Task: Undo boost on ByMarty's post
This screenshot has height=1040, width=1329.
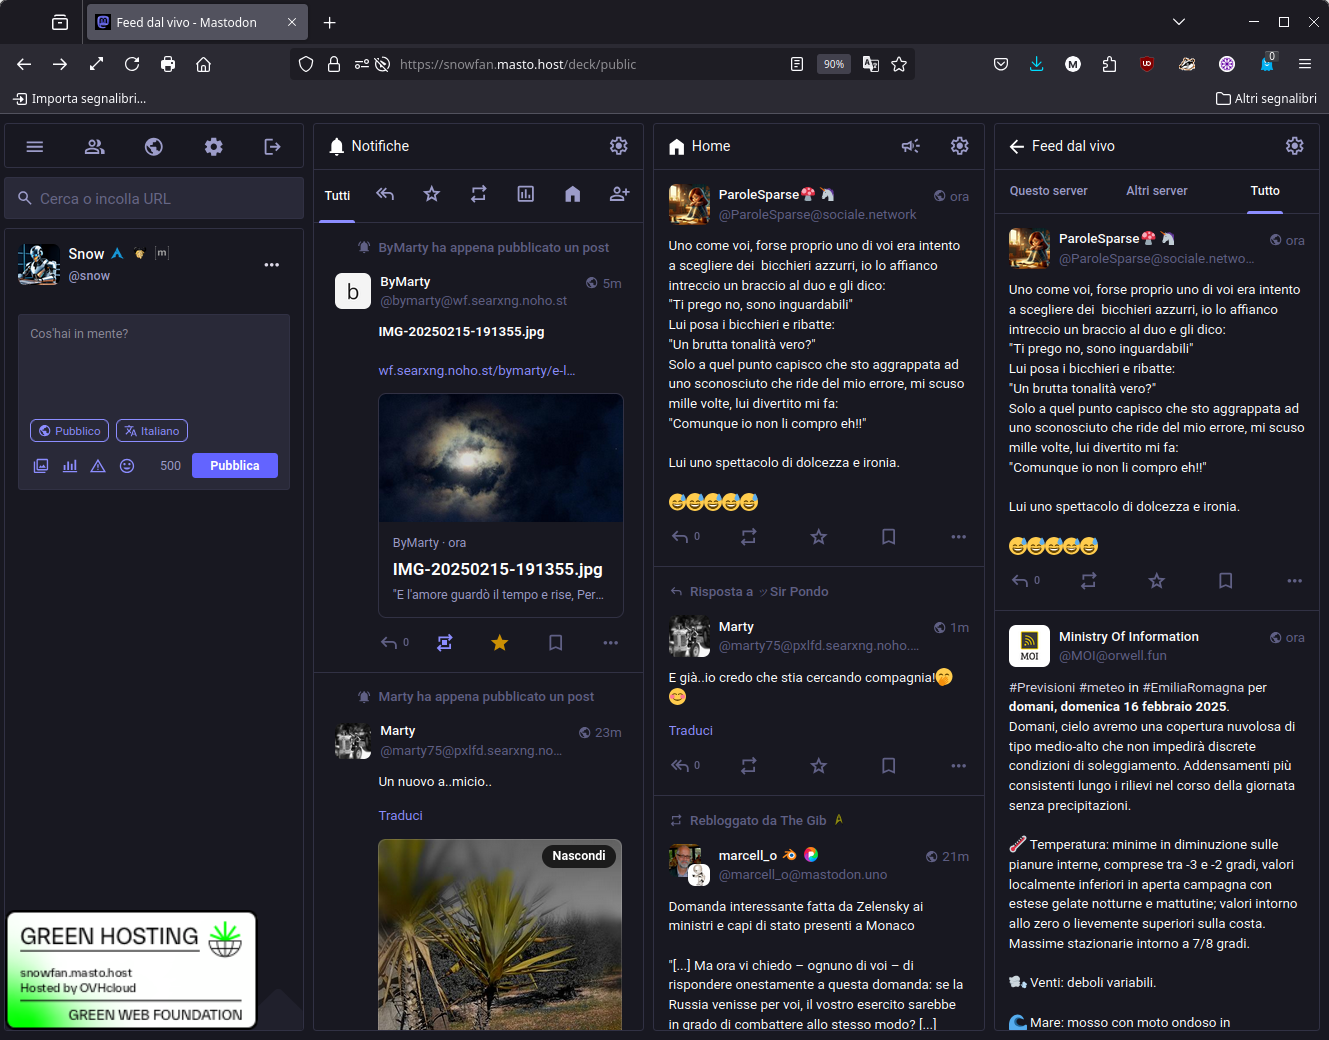Action: 445,643
